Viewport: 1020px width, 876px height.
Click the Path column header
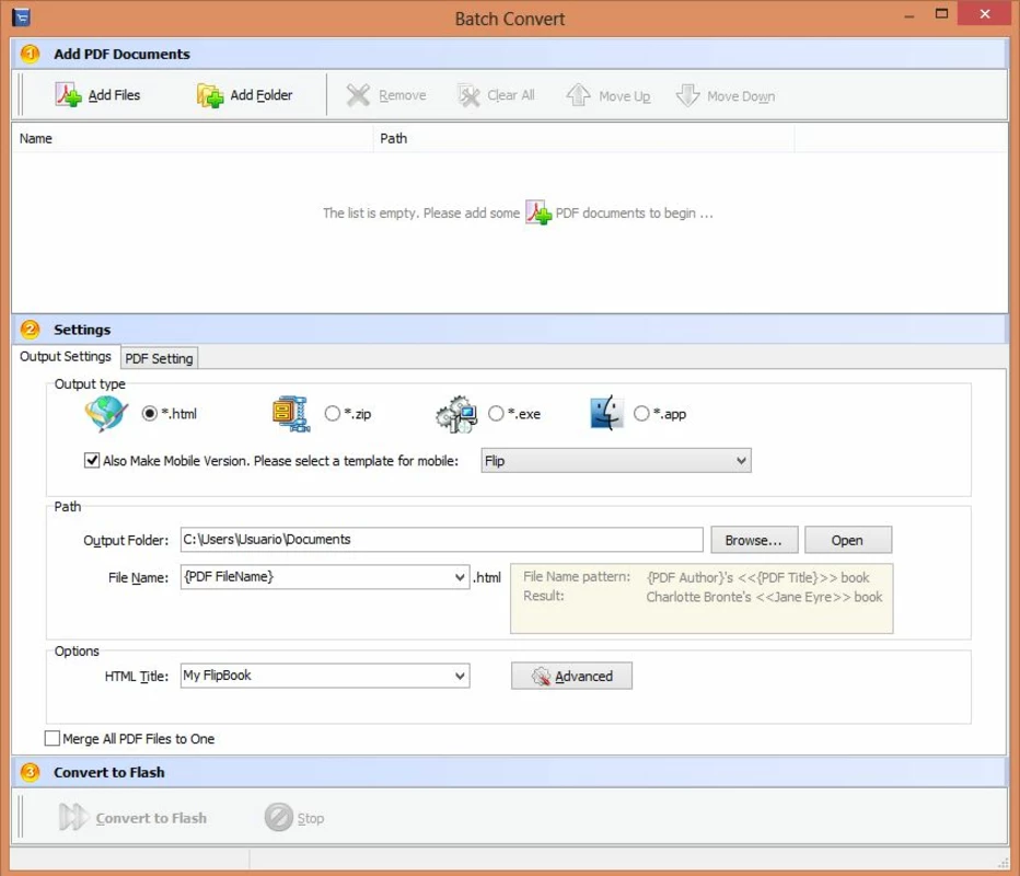[584, 138]
